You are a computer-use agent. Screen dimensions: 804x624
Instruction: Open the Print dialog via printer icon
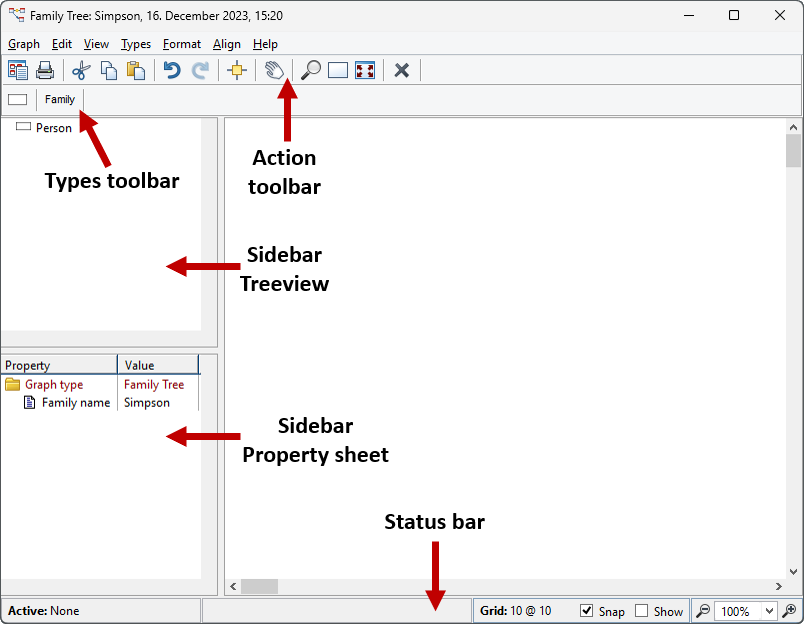pos(45,70)
